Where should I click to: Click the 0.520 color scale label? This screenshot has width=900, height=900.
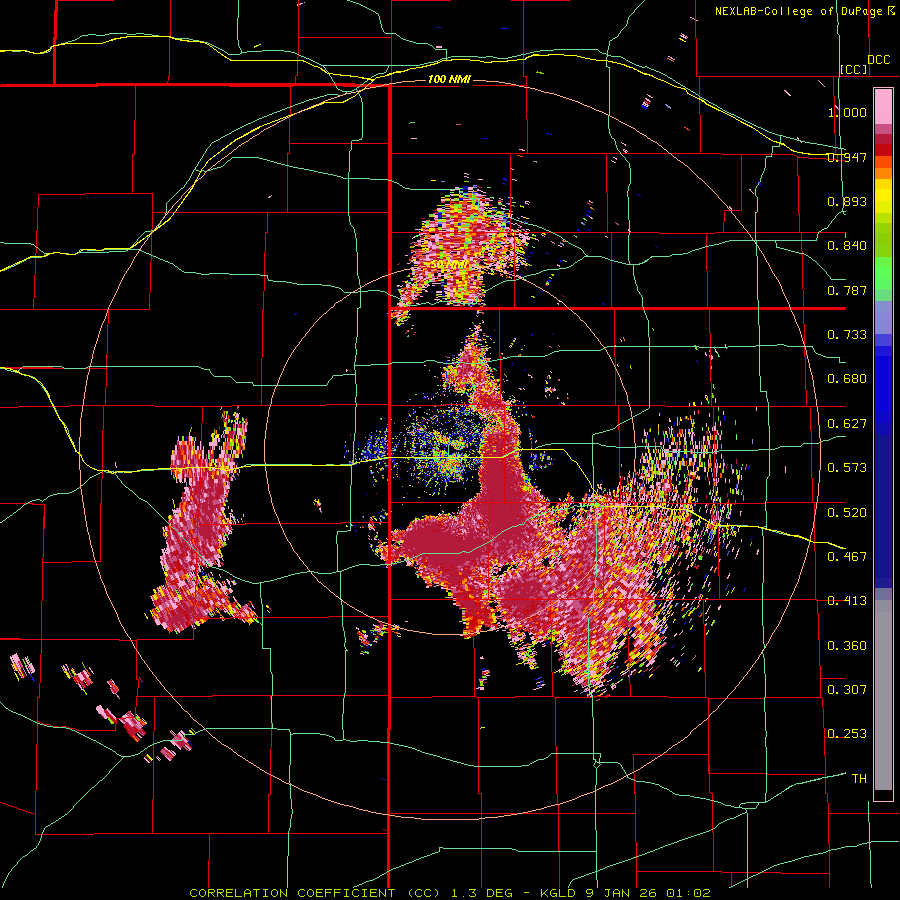(x=847, y=513)
